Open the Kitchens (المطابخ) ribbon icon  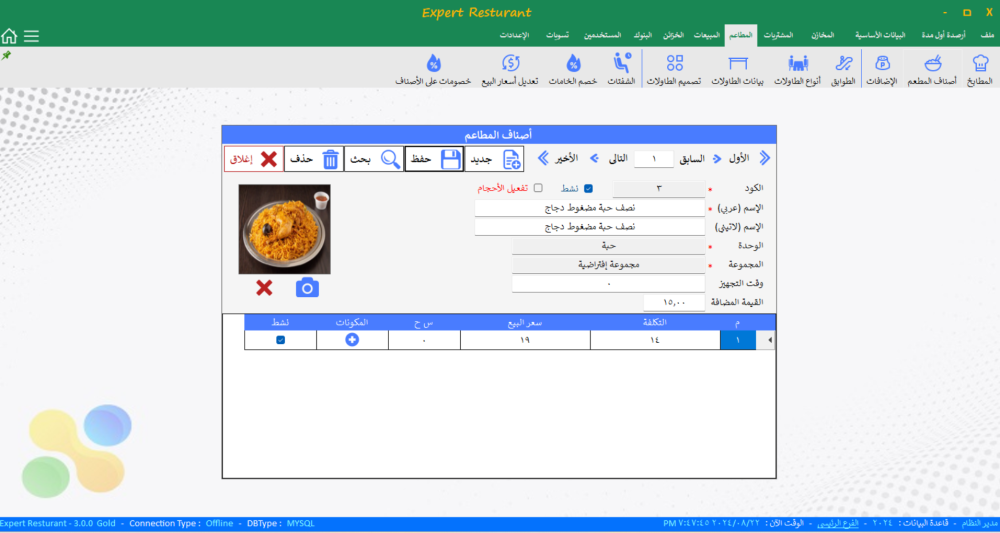979,68
